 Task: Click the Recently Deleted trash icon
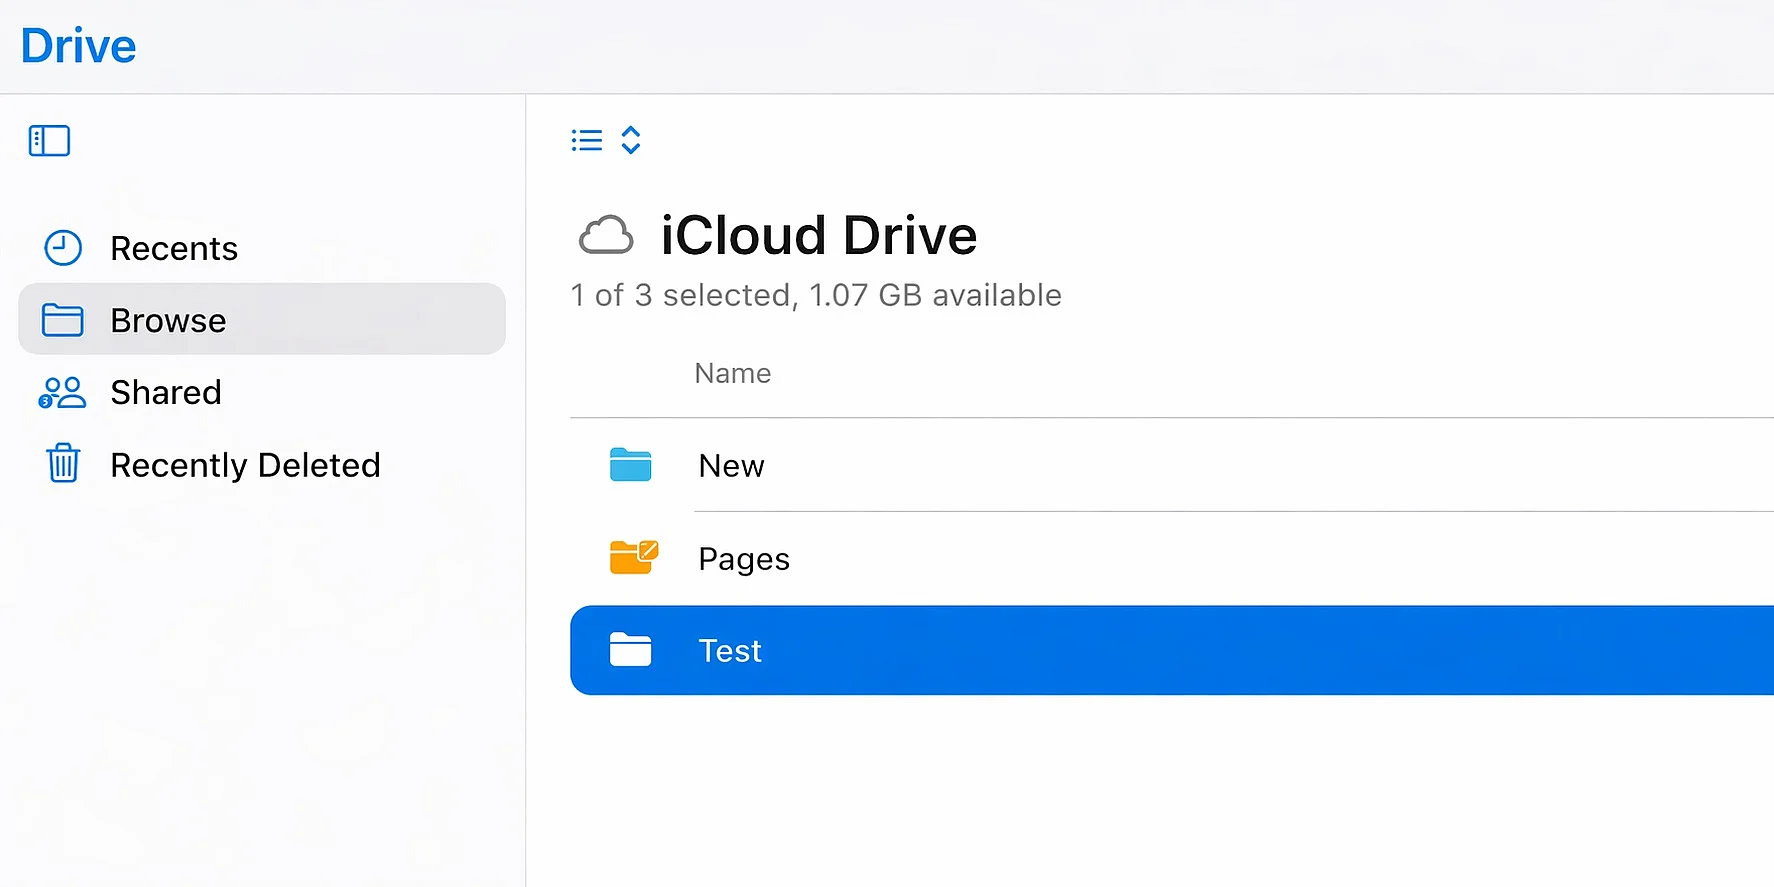(63, 463)
